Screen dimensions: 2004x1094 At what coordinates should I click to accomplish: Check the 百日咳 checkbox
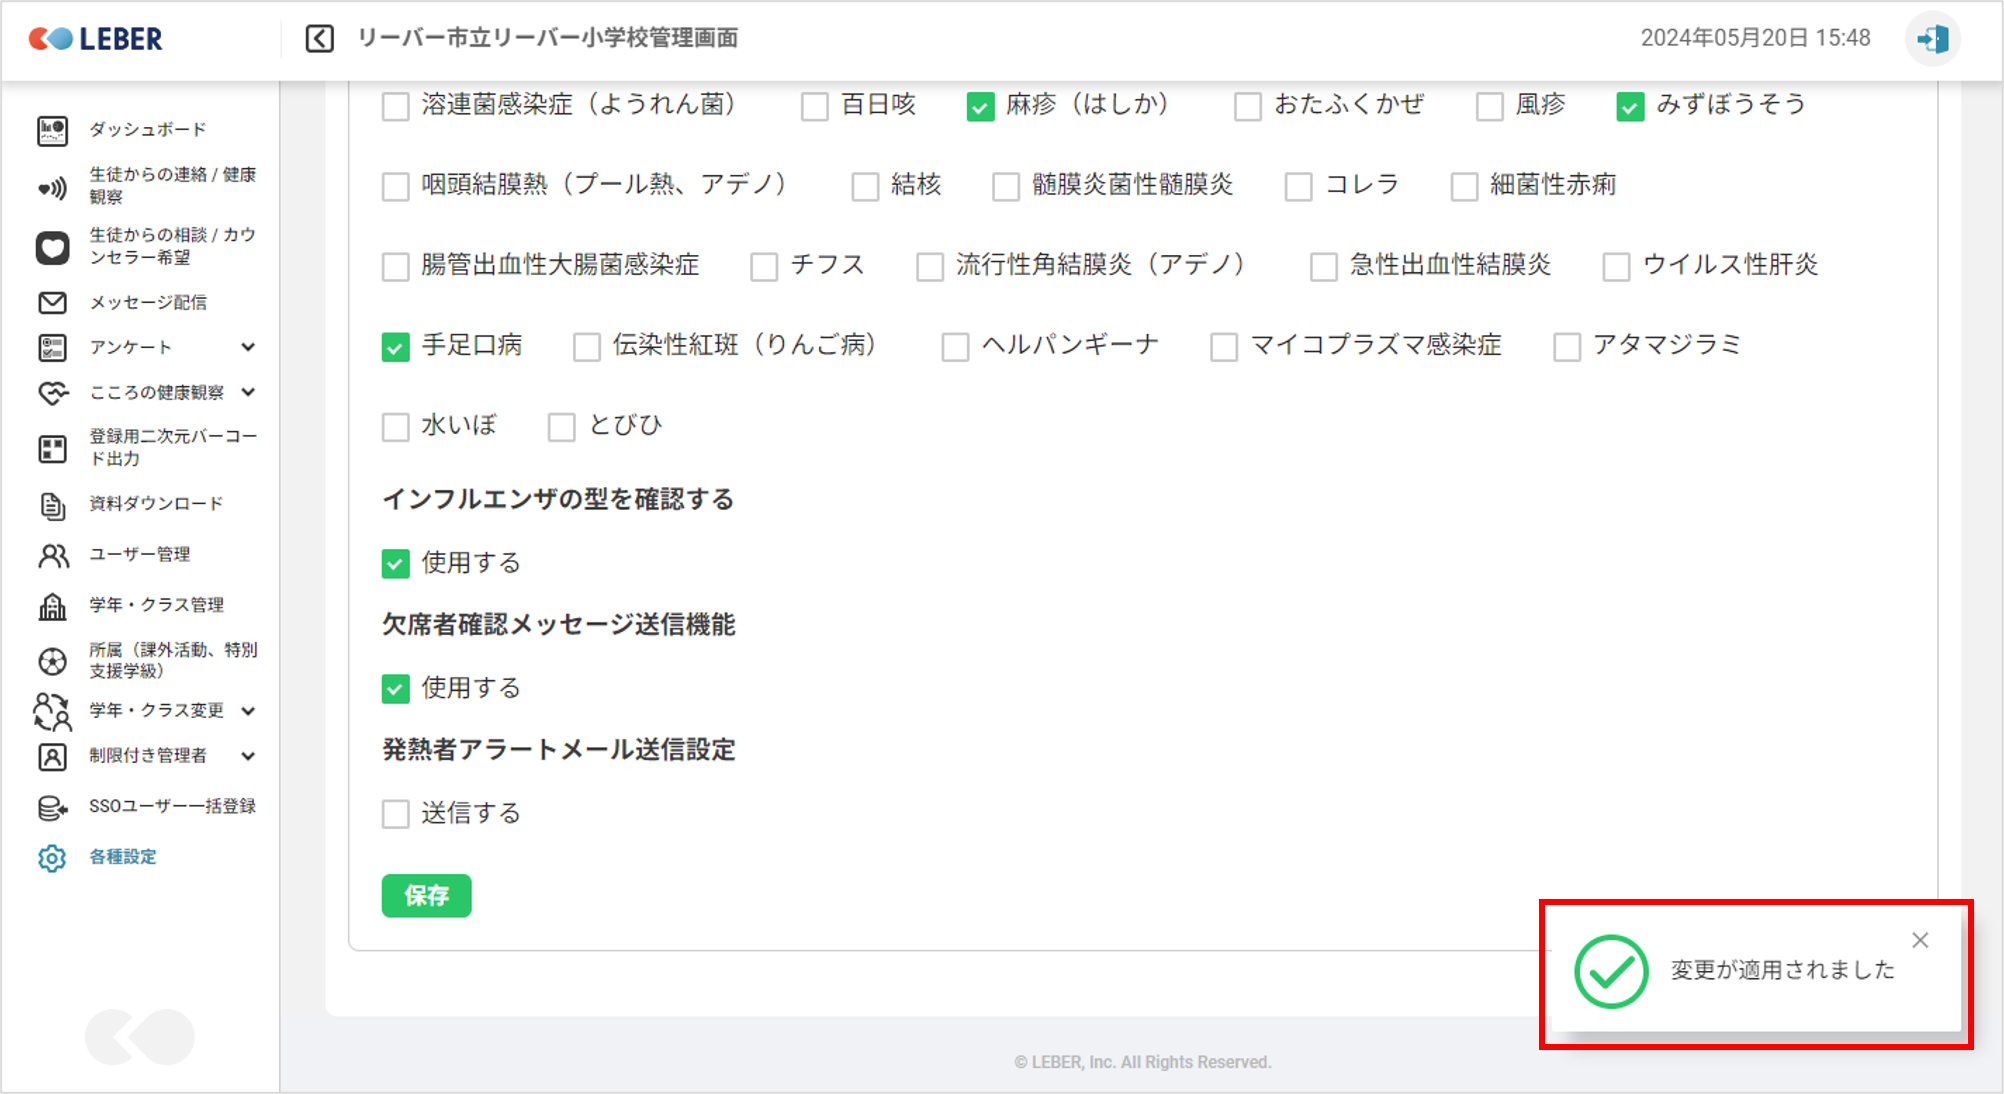click(815, 106)
